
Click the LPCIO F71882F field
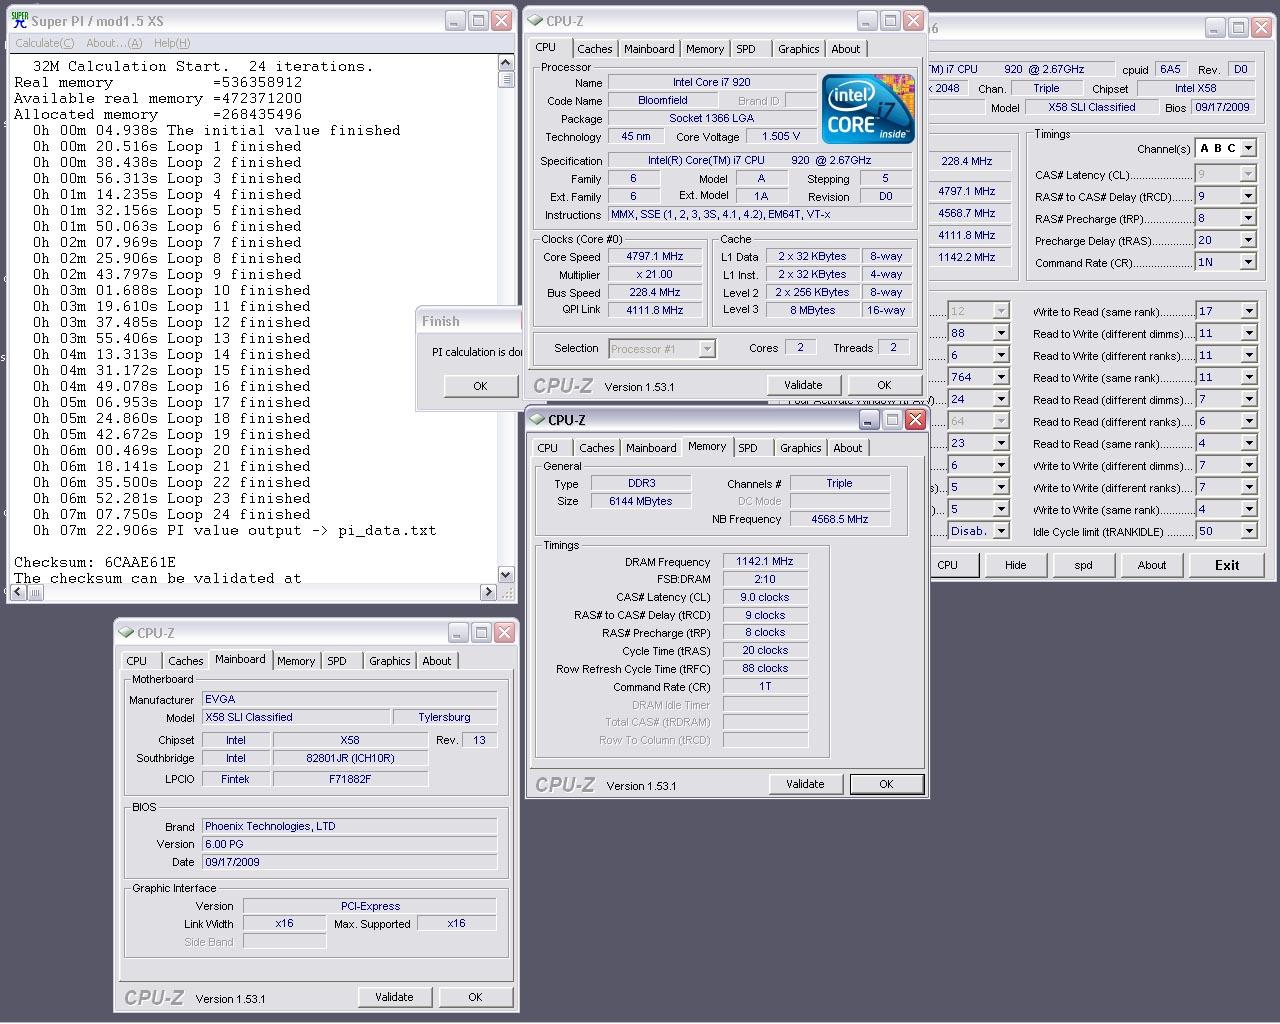(x=350, y=778)
